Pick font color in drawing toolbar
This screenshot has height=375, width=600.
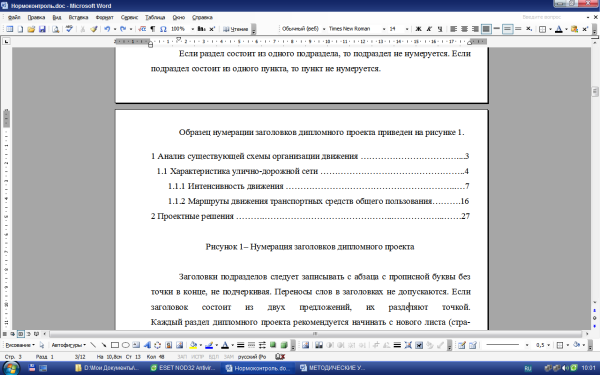[225, 345]
